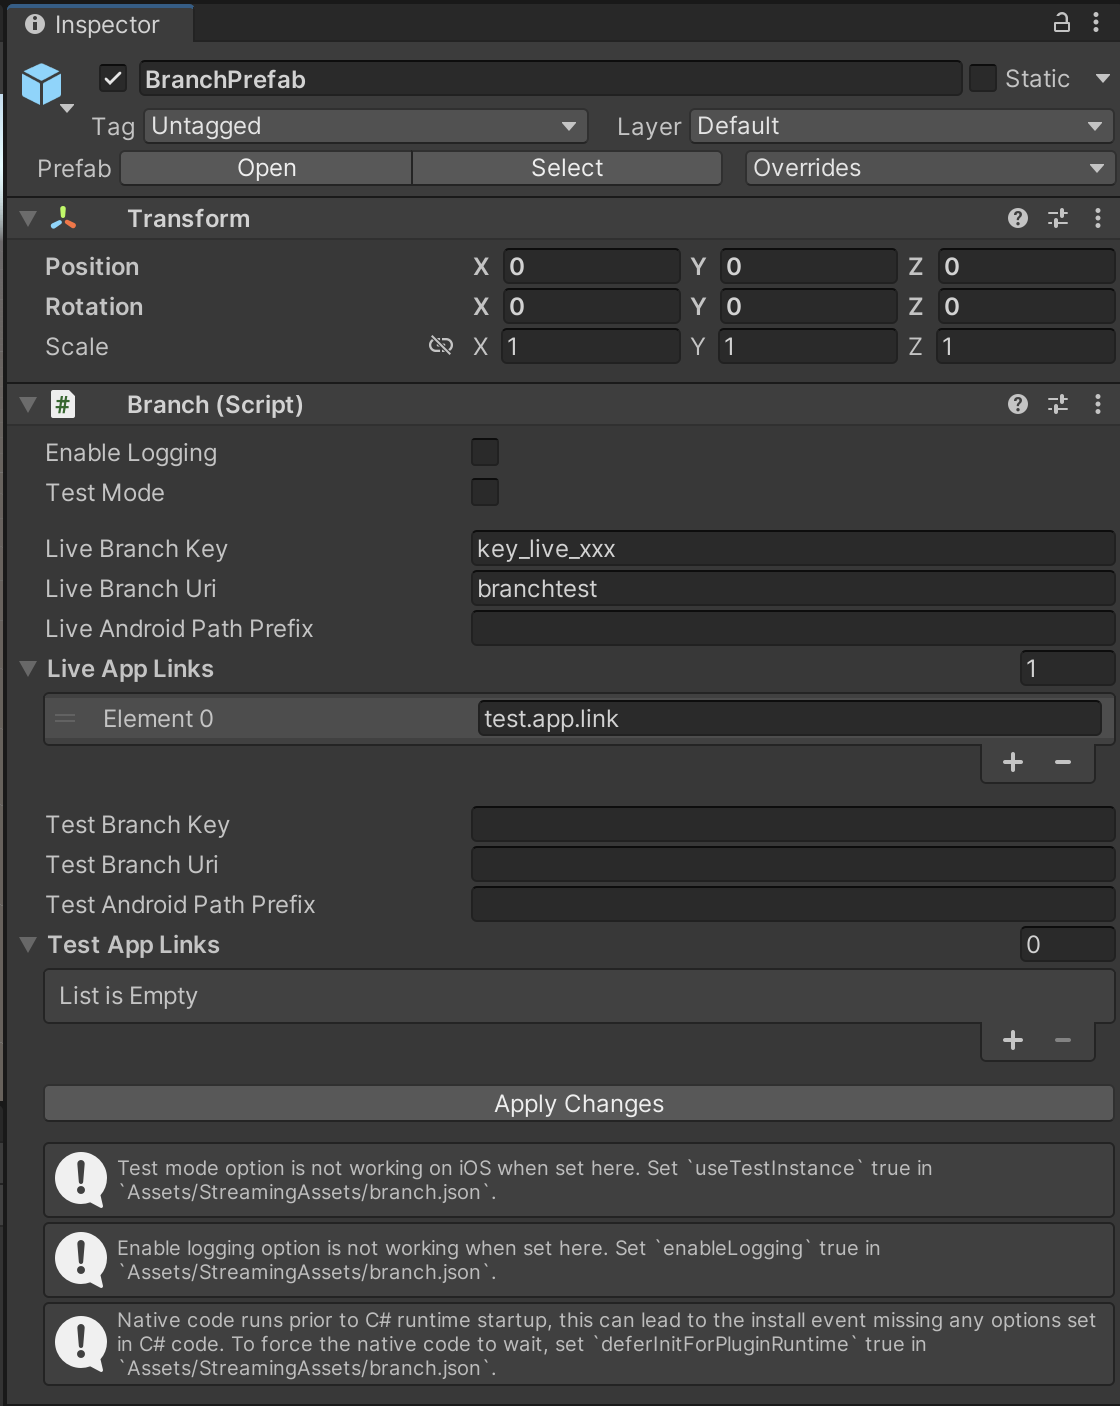
Task: Open the Inspector panel options menu
Action: [x=1096, y=22]
